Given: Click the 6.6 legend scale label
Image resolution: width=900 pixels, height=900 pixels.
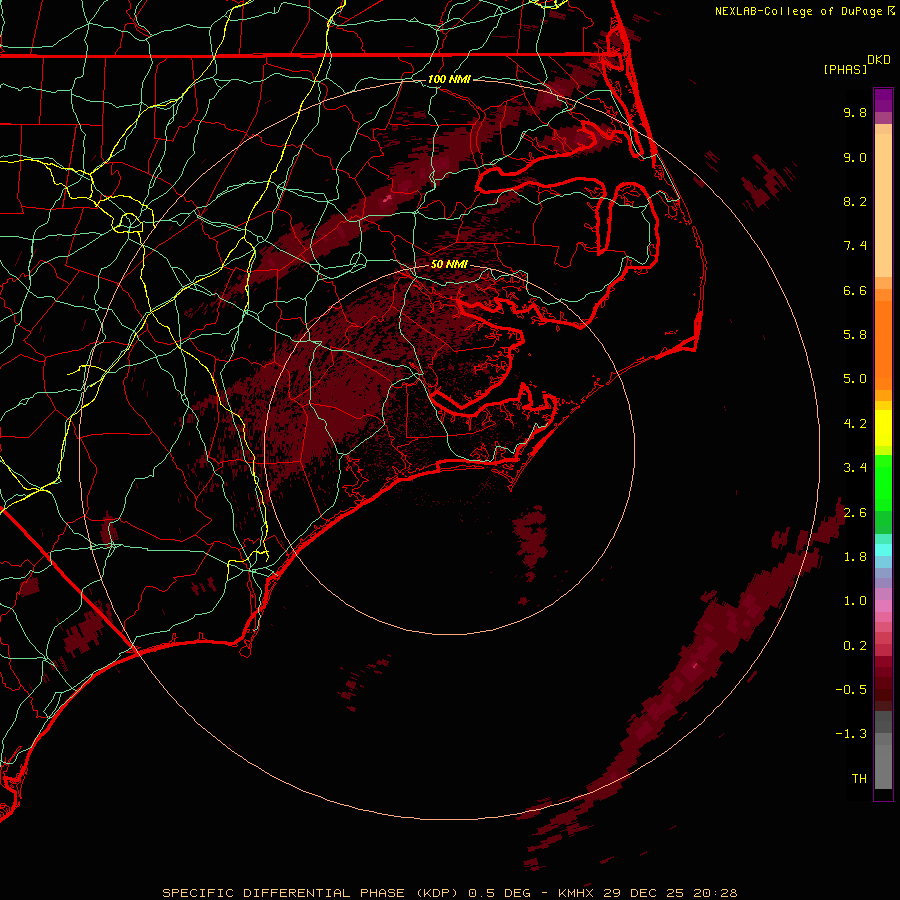Looking at the screenshot, I should click(855, 290).
